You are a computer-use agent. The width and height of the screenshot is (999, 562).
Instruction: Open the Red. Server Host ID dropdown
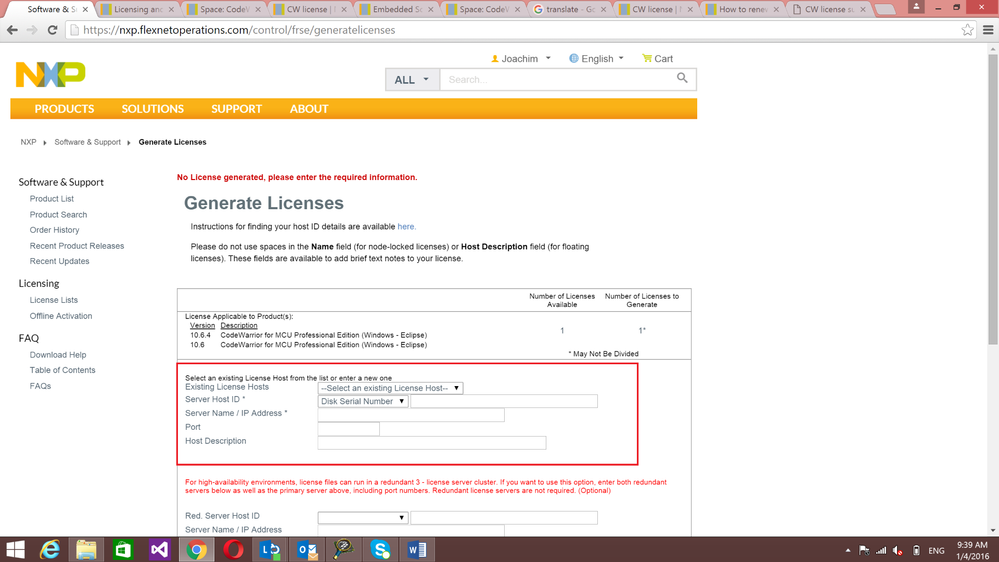(x=363, y=517)
